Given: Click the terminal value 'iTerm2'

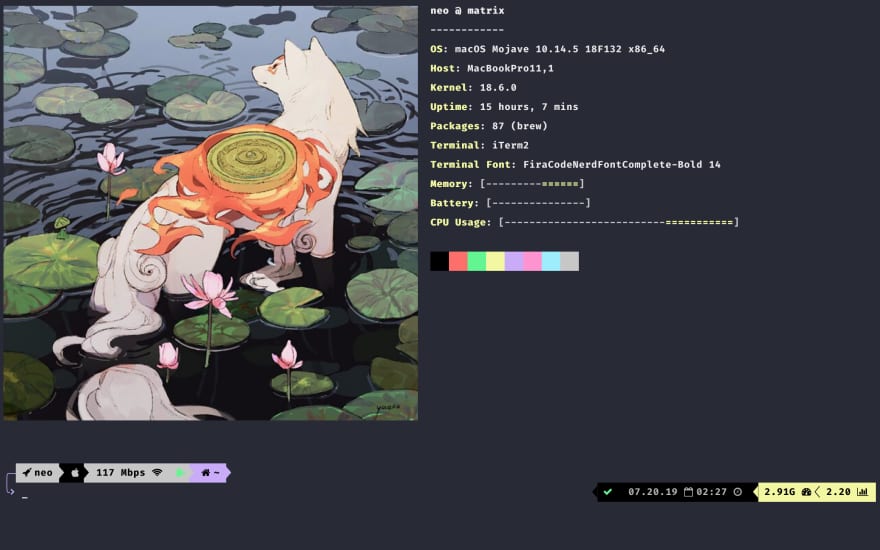Looking at the screenshot, I should (x=510, y=145).
